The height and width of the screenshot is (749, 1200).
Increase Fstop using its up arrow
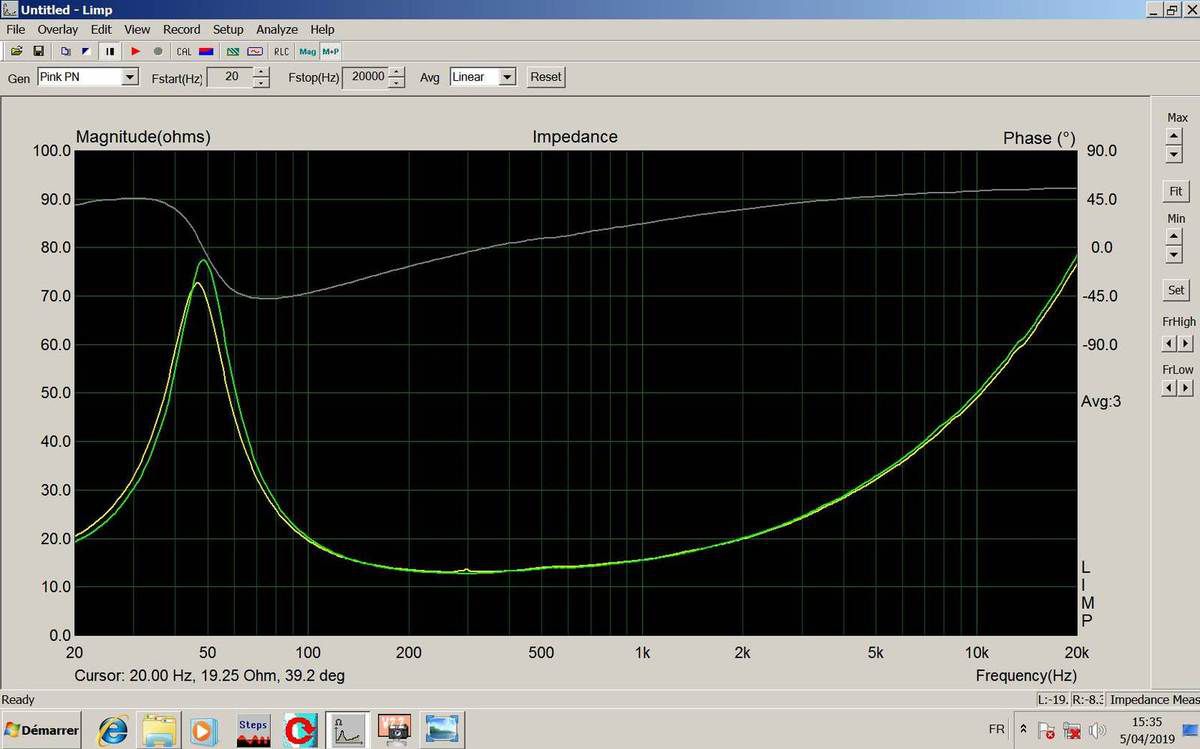click(x=397, y=72)
